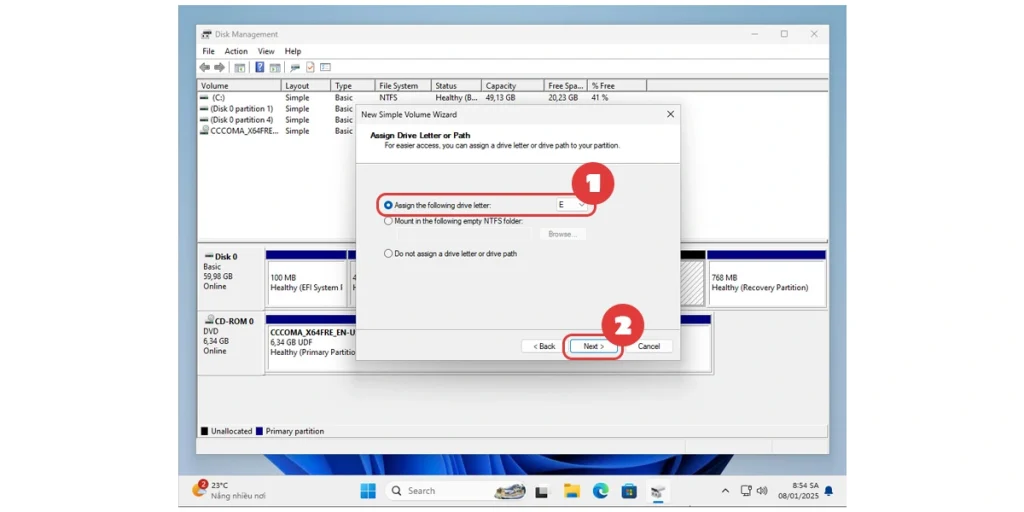Screen dimensions: 1024x512
Task: Click the Properties checkmark toolbar icon
Action: [310, 67]
